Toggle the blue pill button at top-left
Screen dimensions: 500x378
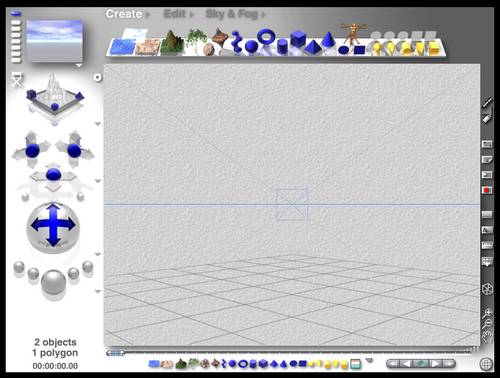(16, 14)
